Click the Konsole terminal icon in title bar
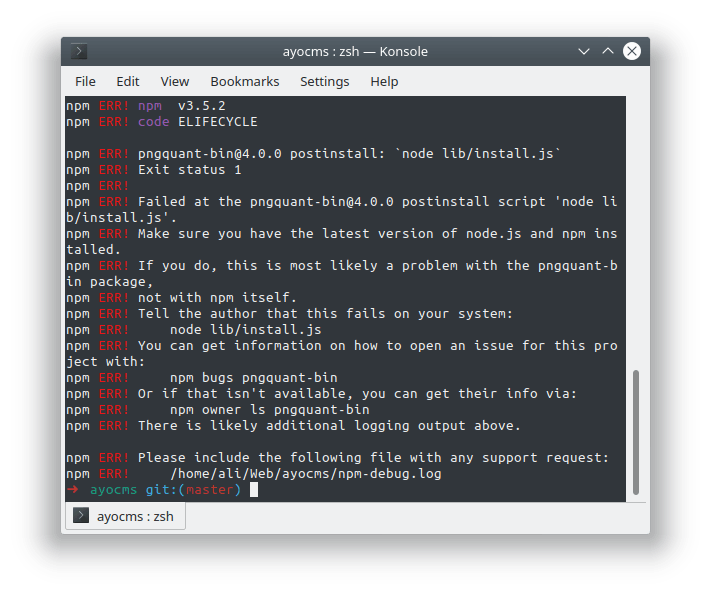The image size is (711, 595). point(80,51)
